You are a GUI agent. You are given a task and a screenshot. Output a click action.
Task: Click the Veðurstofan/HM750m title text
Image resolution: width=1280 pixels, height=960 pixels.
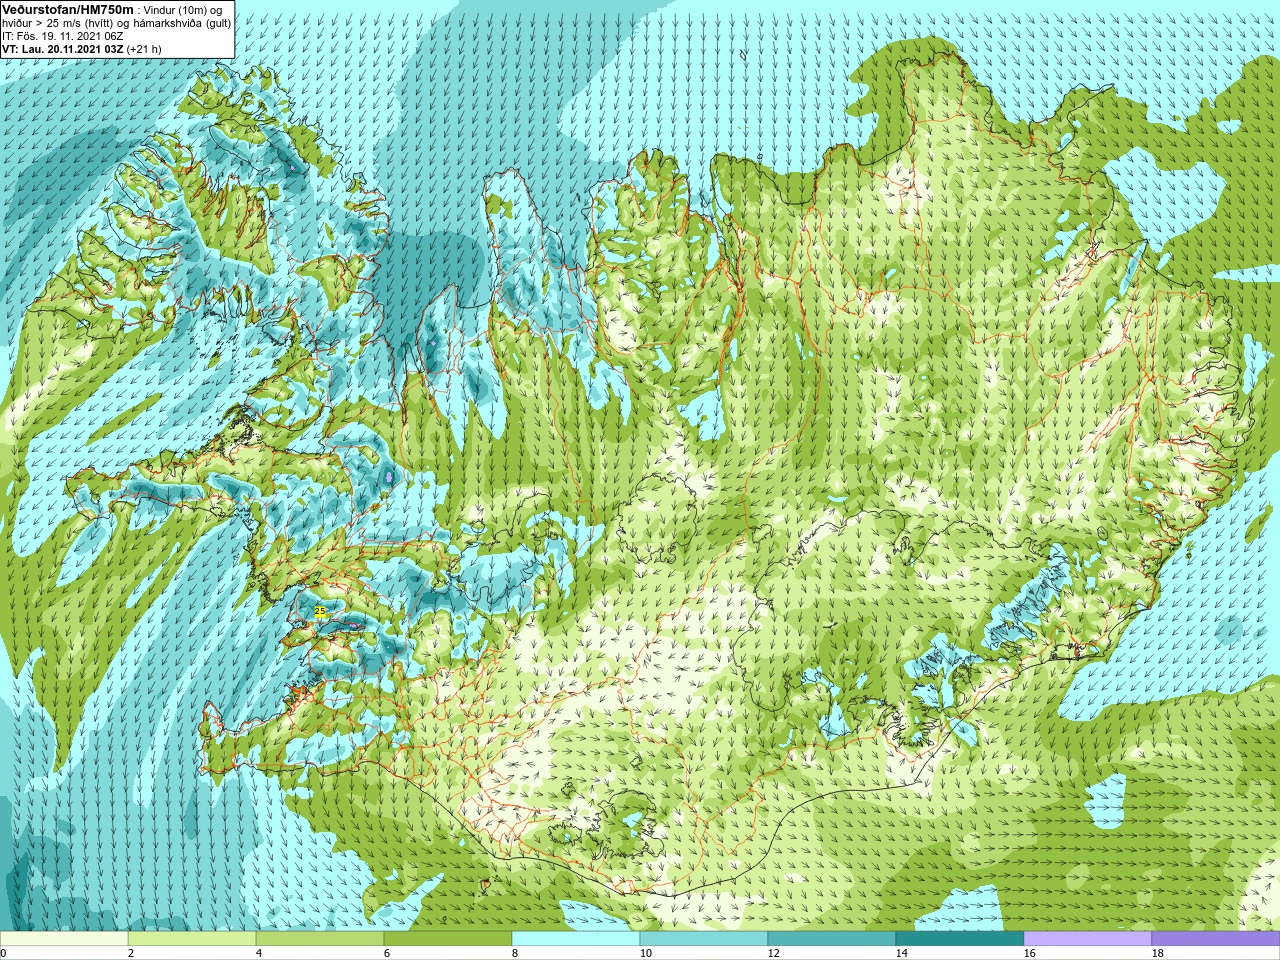click(x=68, y=9)
